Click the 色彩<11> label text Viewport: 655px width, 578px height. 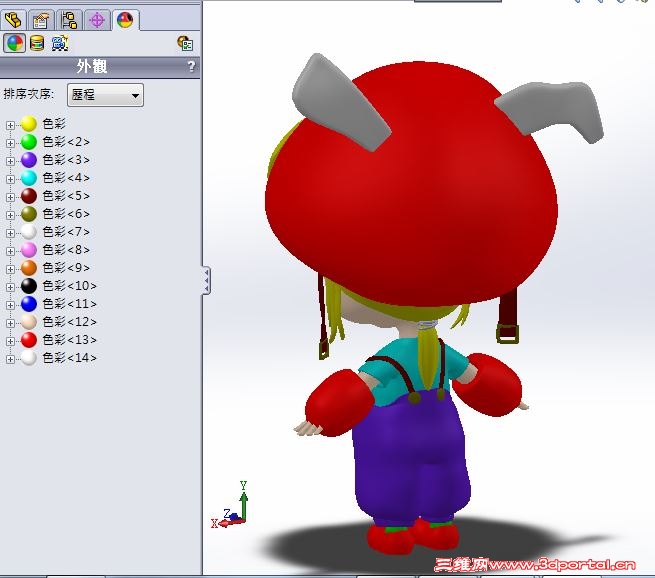click(69, 304)
